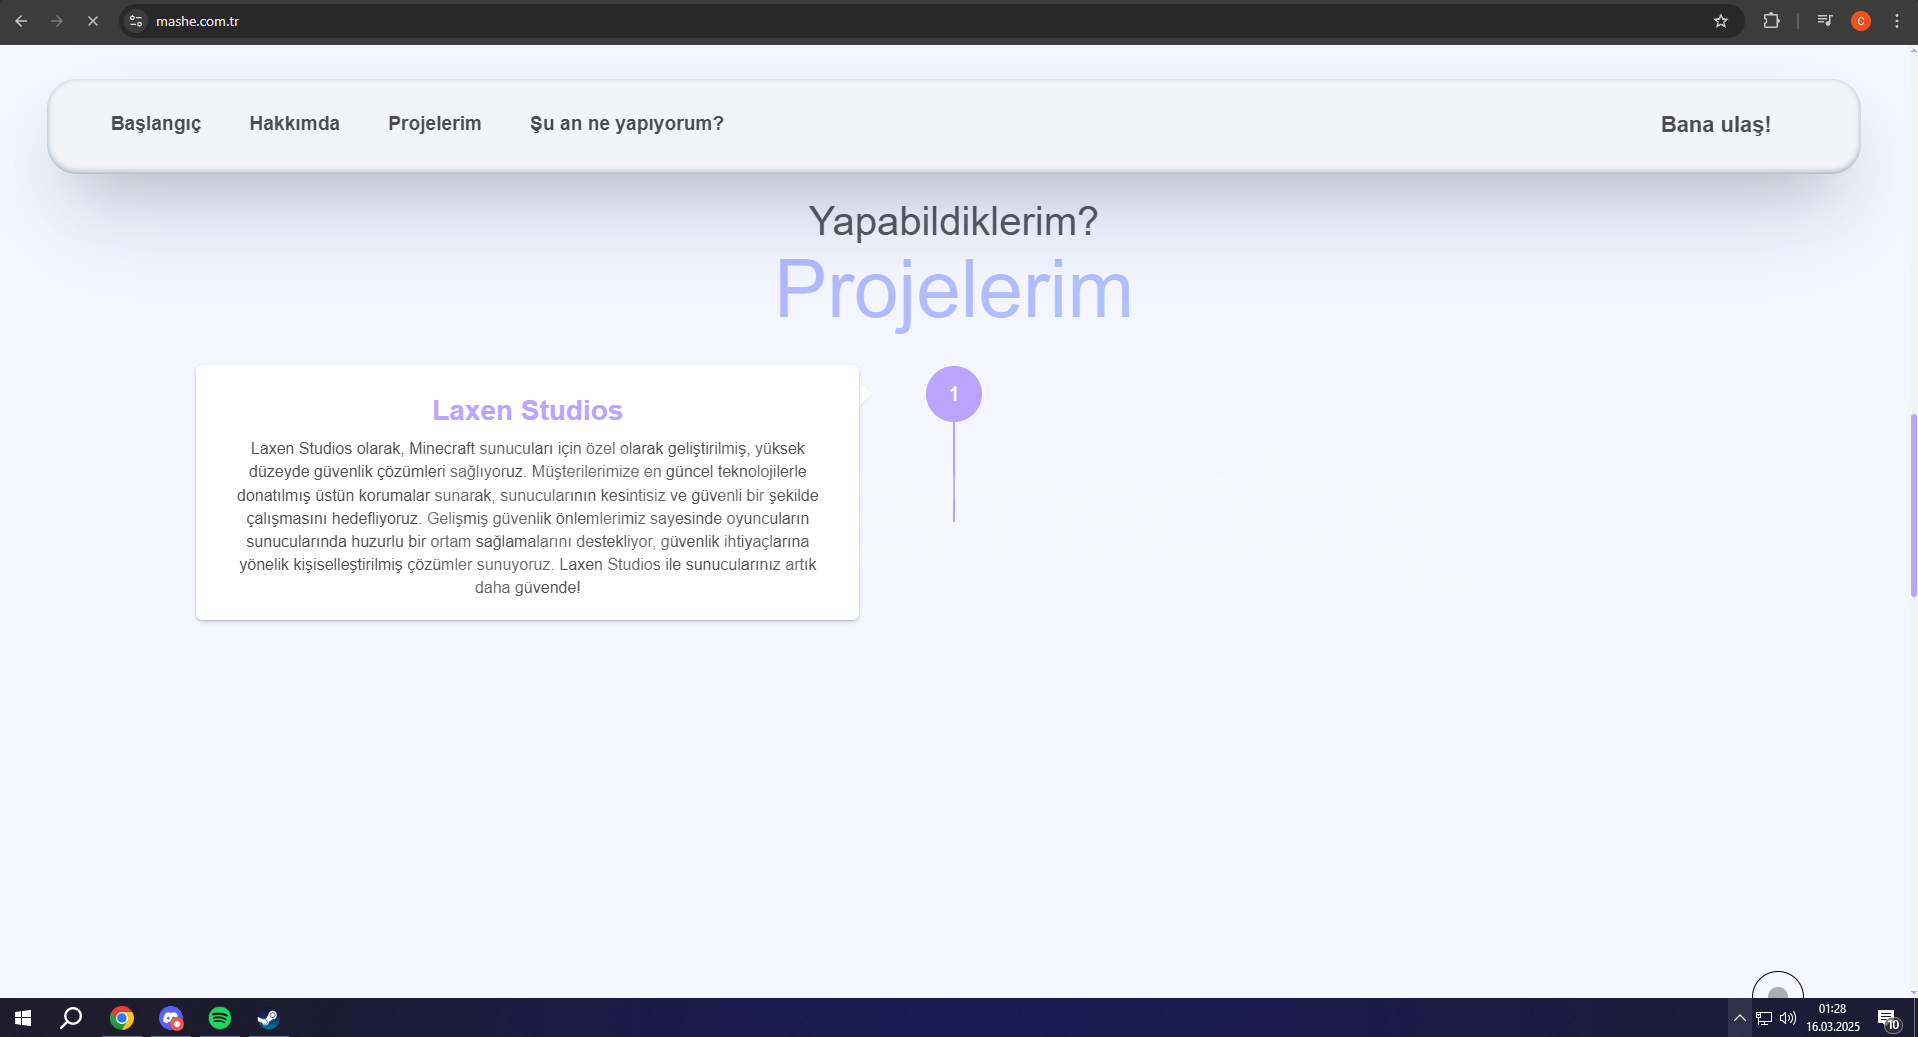Stop loading the page with X button
This screenshot has height=1037, width=1918.
[93, 21]
